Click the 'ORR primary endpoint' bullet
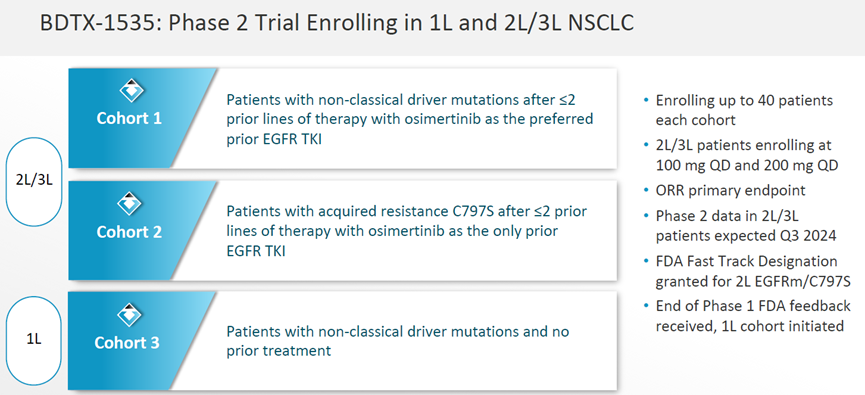The image size is (865, 395). (730, 190)
